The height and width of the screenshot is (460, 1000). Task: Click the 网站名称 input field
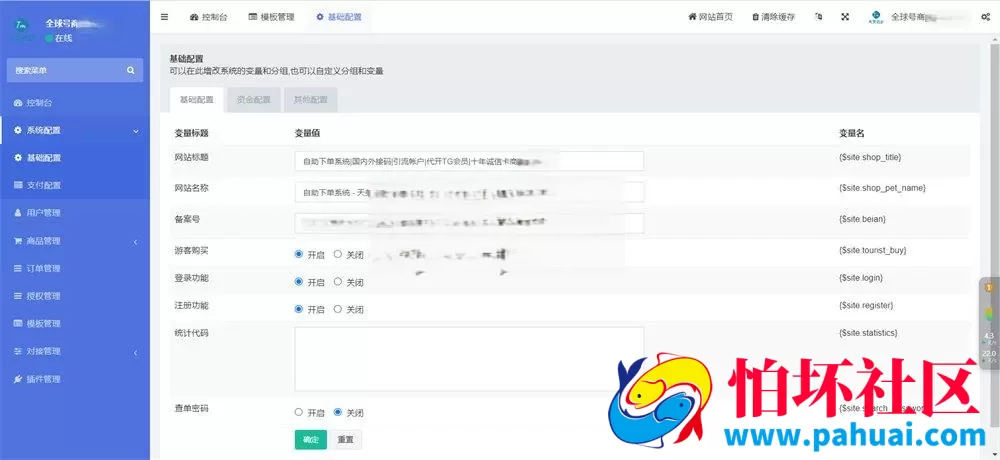tap(469, 192)
